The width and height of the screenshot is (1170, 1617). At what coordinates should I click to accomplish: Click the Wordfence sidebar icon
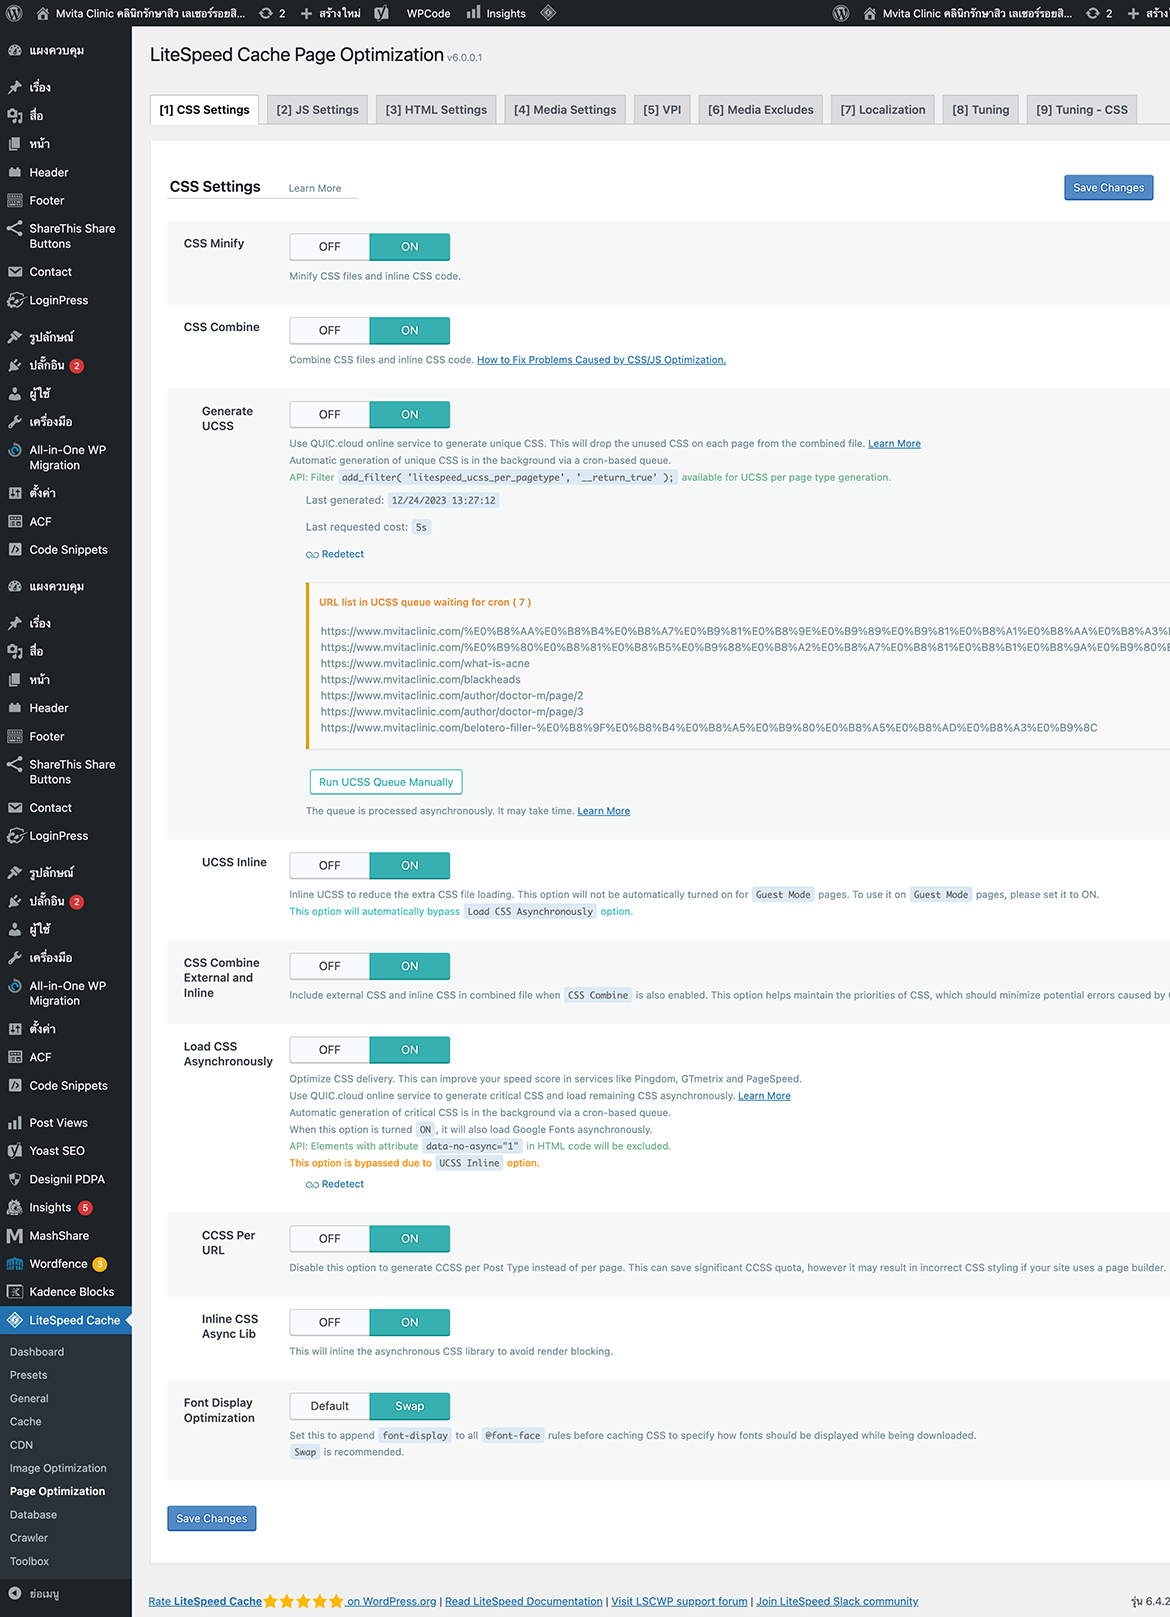pos(15,1264)
